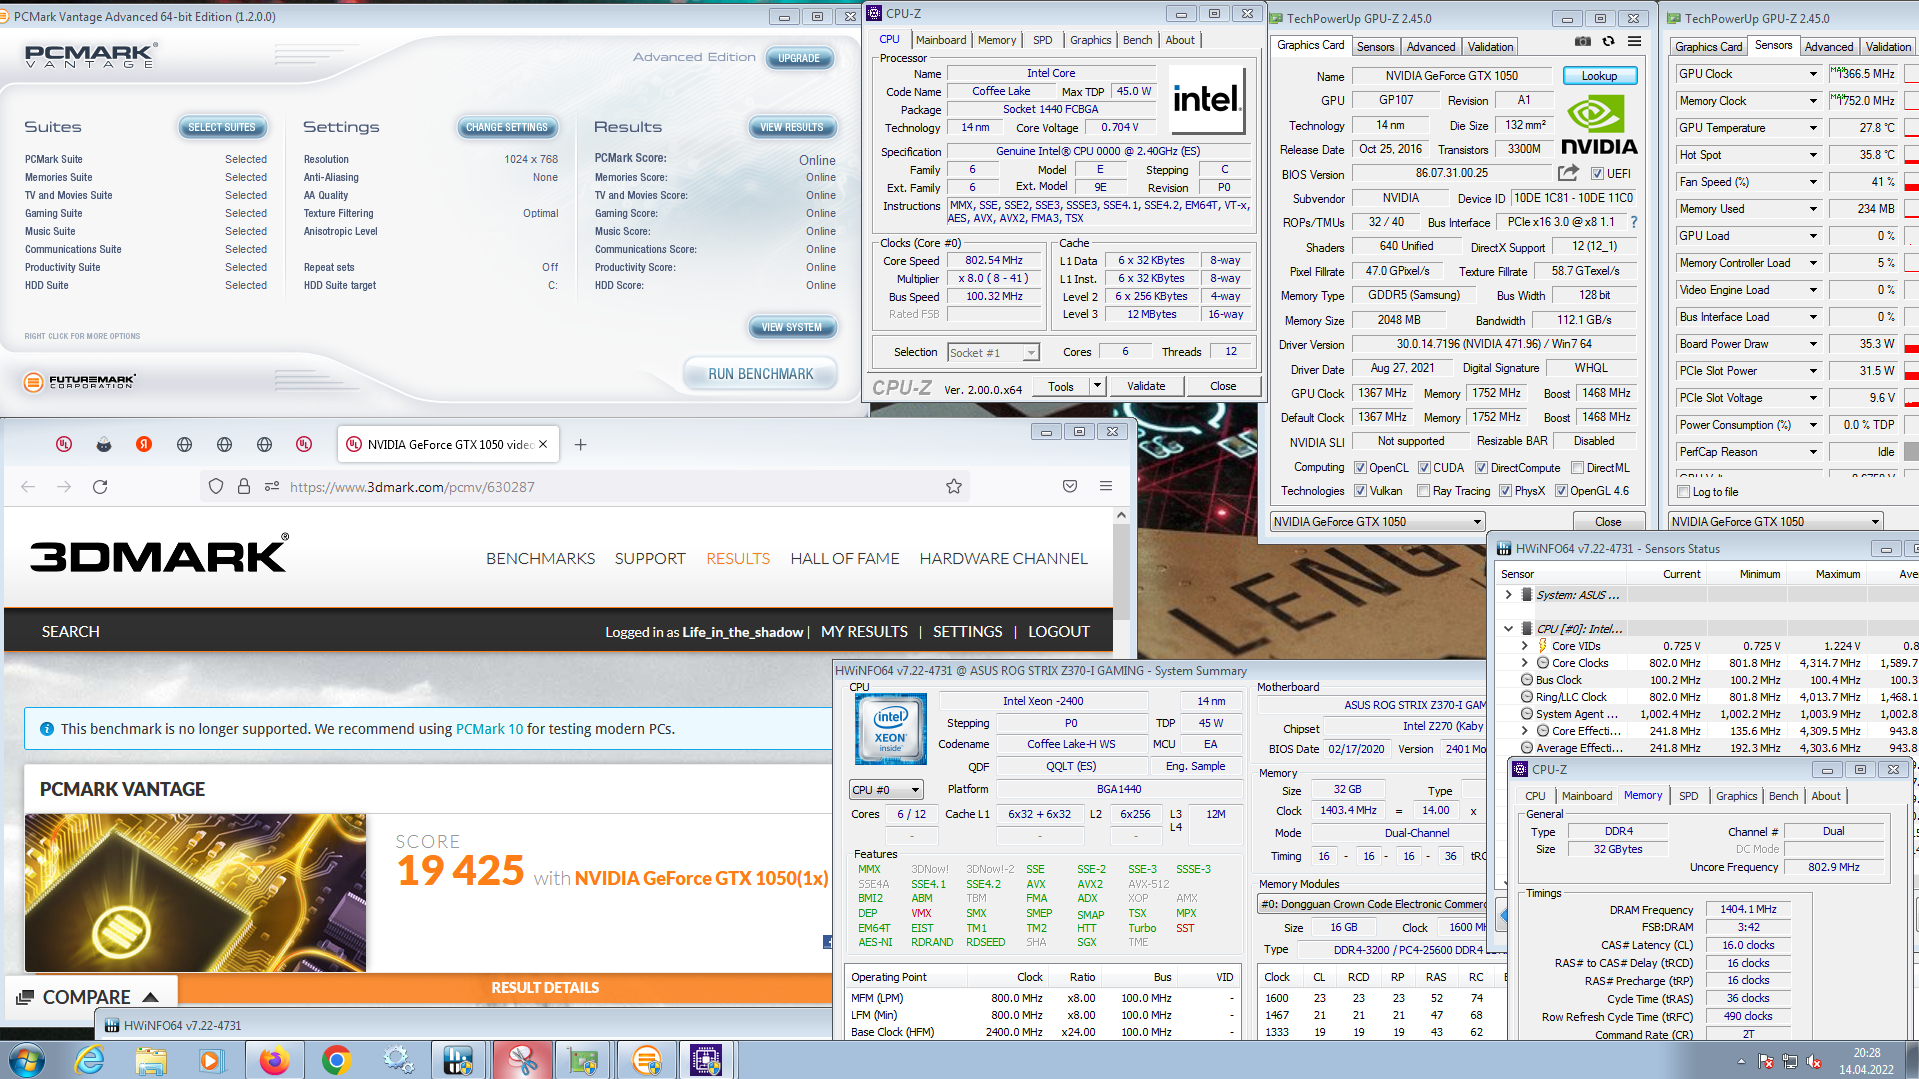The image size is (1919, 1079).
Task: Switch to Sensors tab in left GPU-Z window
Action: [1375, 47]
